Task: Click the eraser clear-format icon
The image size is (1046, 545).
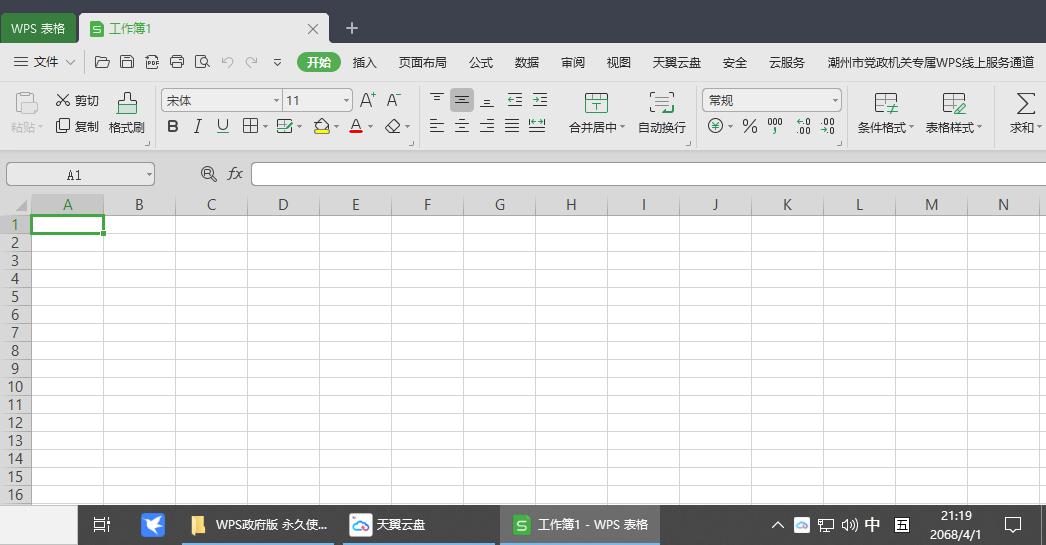Action: point(393,126)
